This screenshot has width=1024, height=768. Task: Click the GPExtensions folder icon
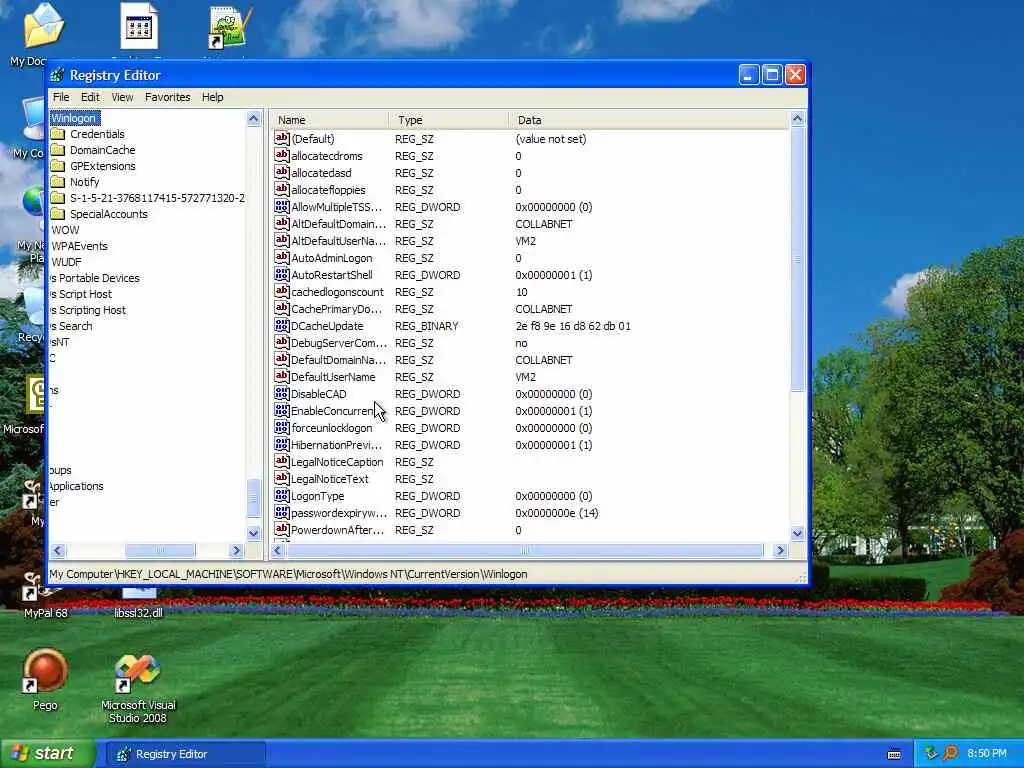pos(58,166)
